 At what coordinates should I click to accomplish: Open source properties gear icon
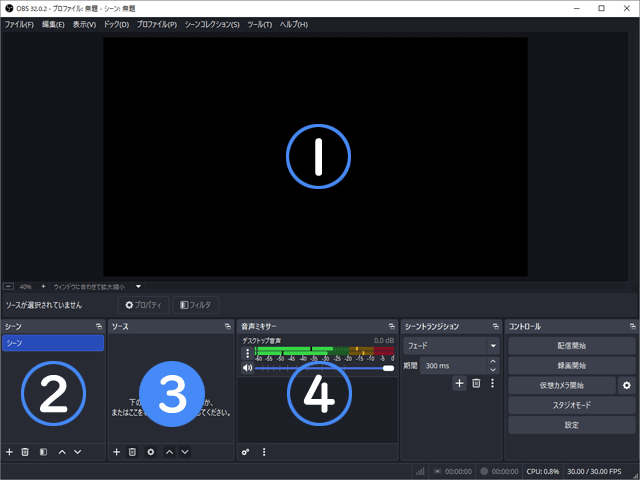(150, 452)
